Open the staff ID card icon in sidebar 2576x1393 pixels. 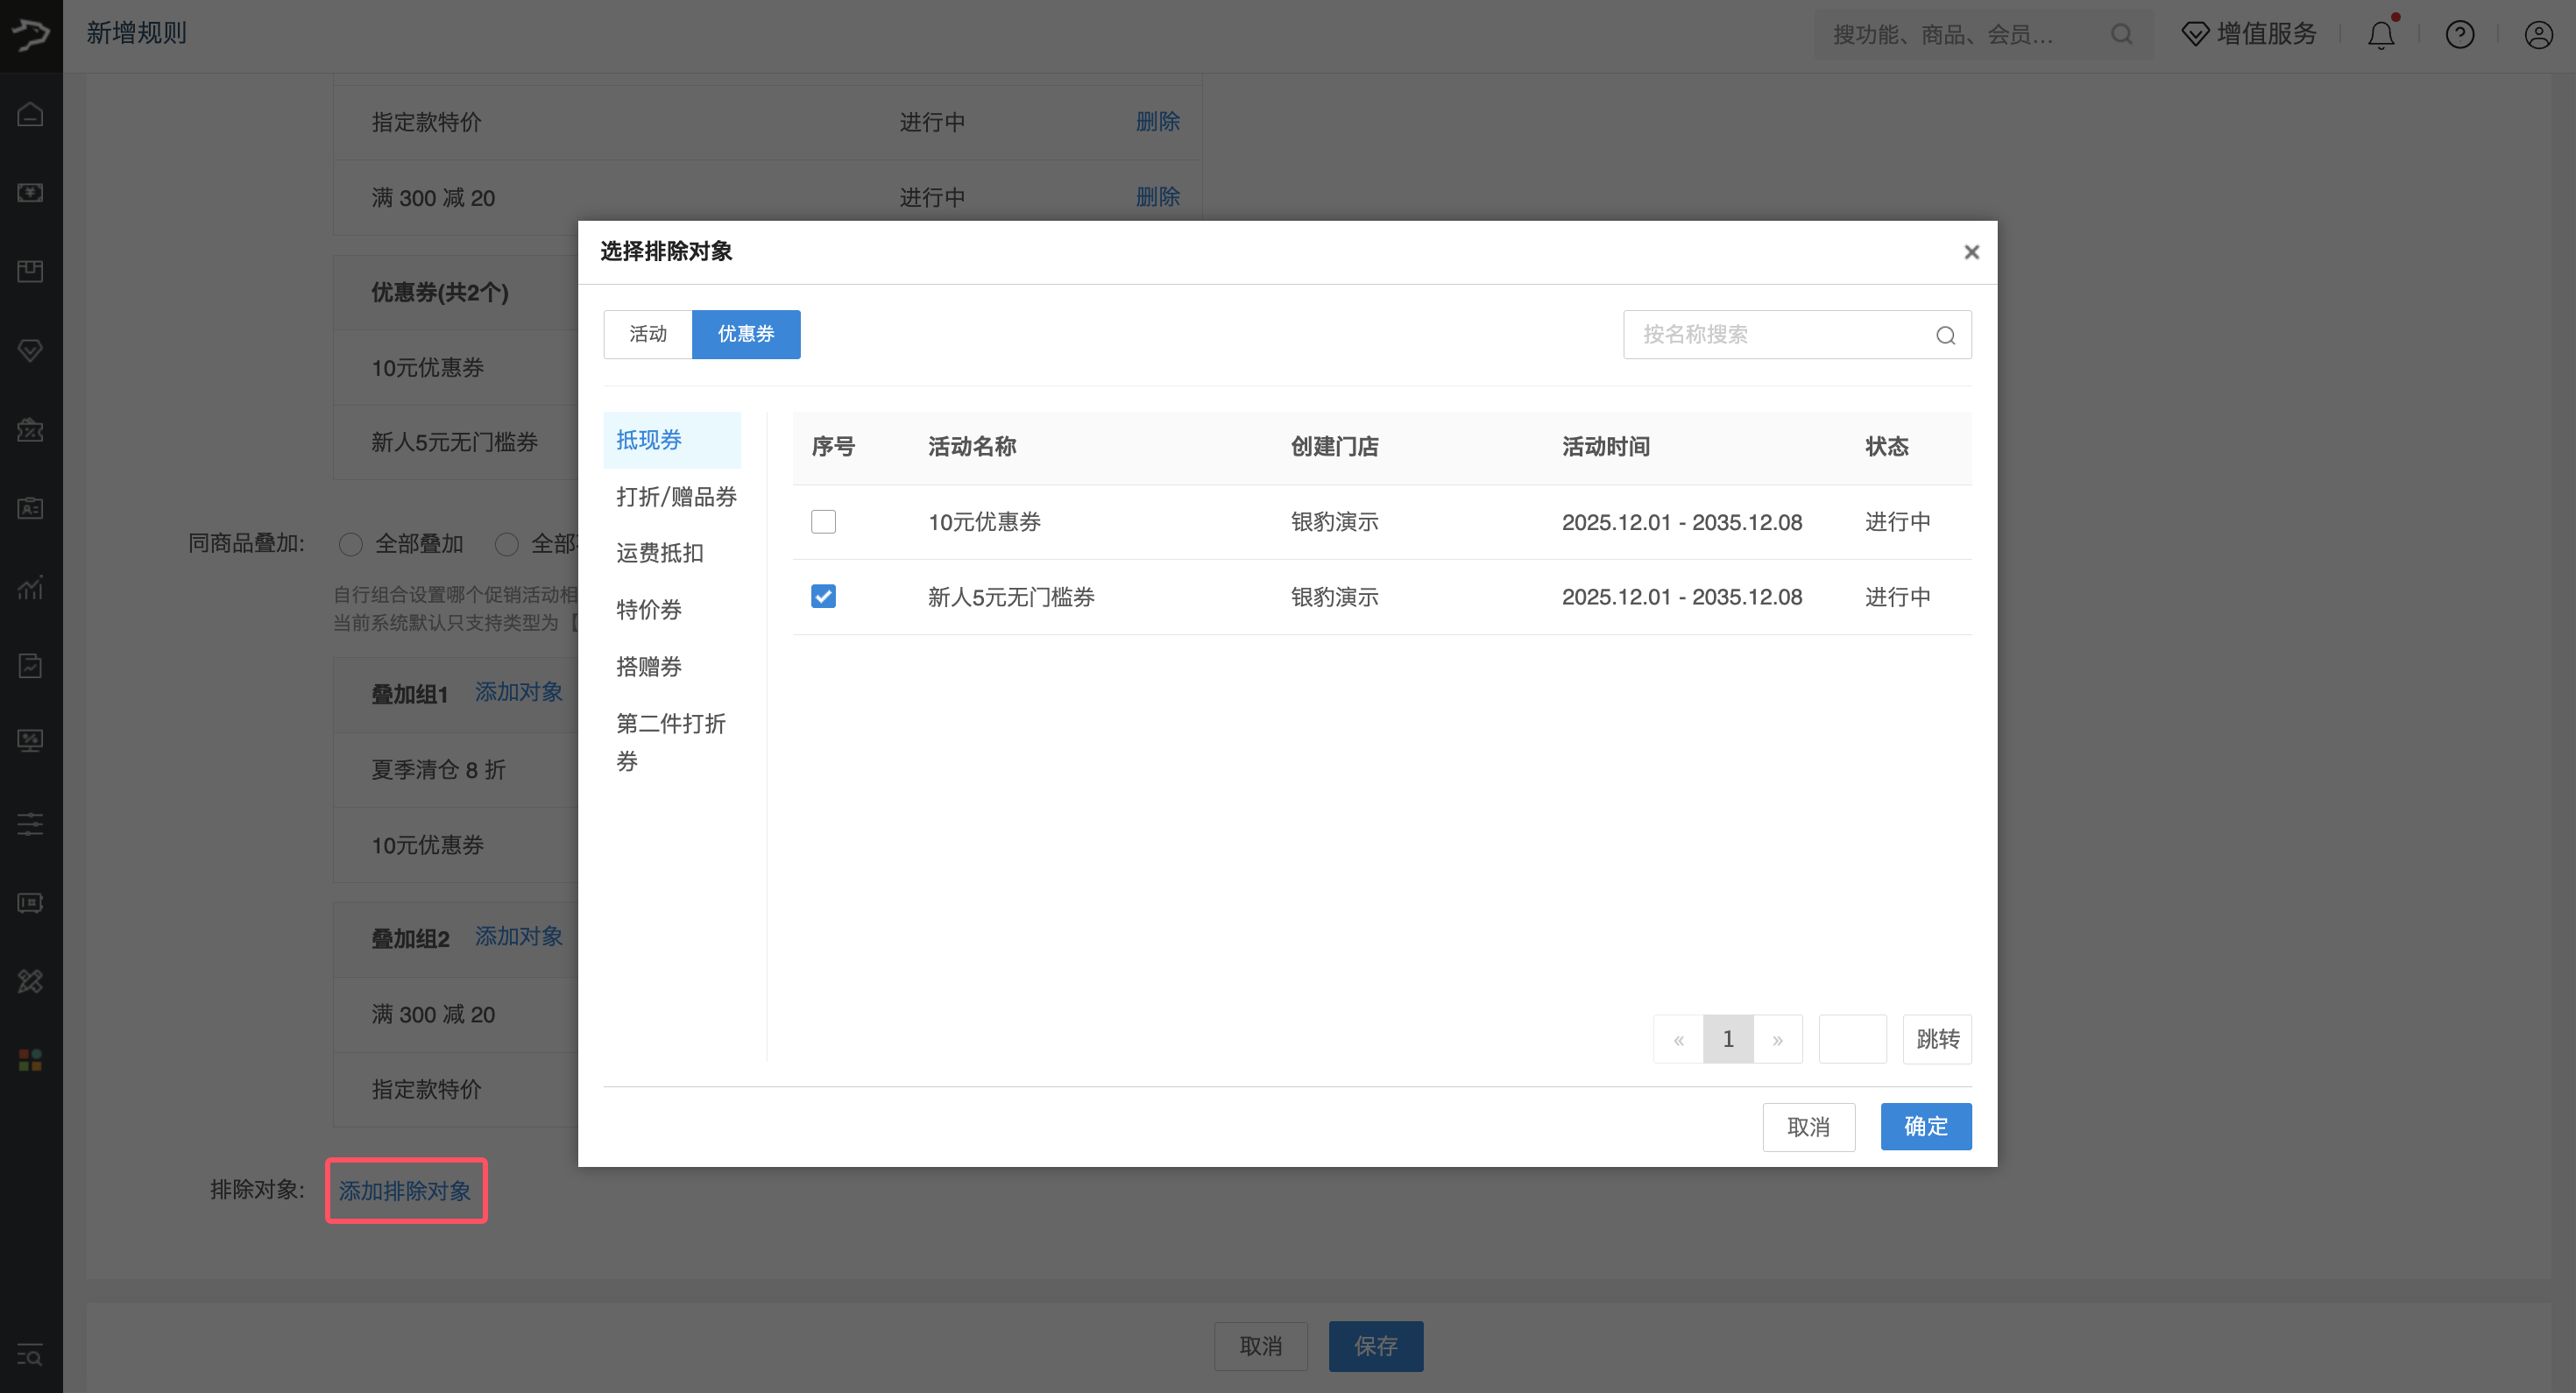[x=31, y=508]
